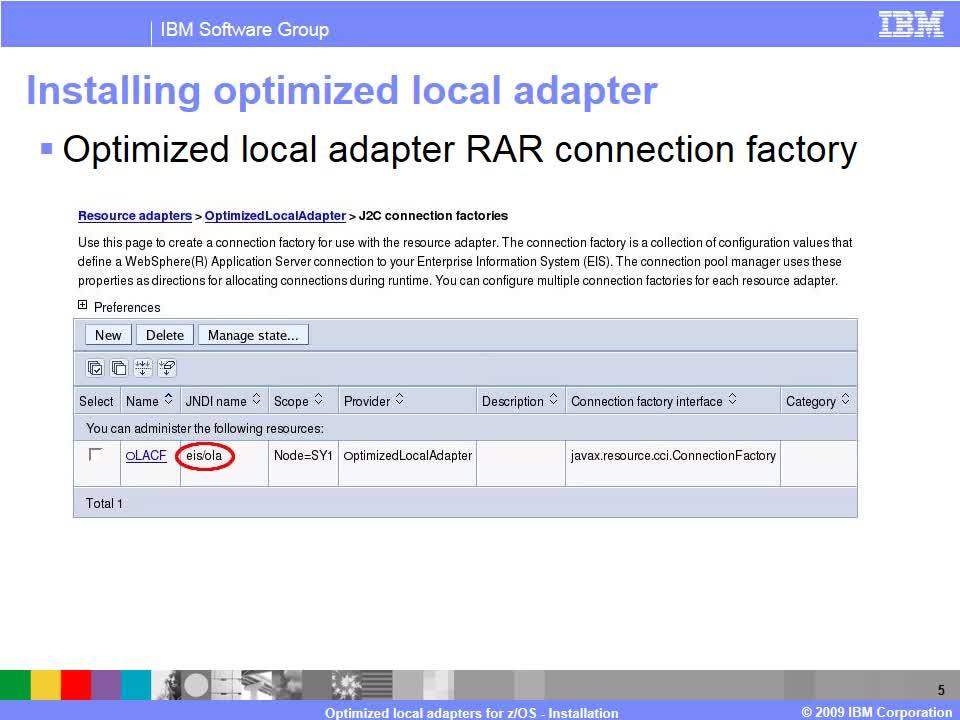
Task: Expand the Preferences section
Action: click(x=83, y=305)
